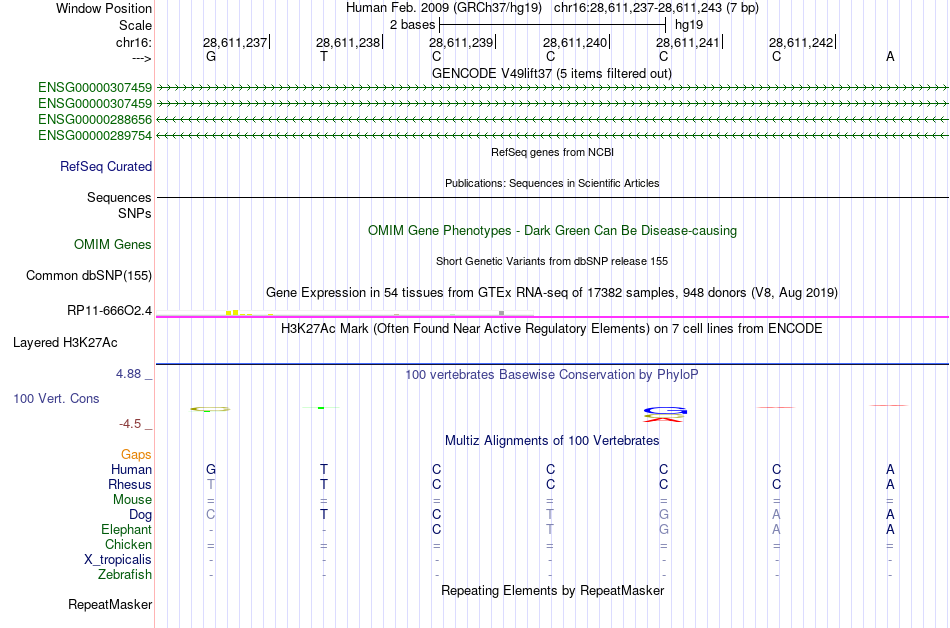The height and width of the screenshot is (628, 950).
Task: Click the Rhesus species label
Action: tap(130, 484)
